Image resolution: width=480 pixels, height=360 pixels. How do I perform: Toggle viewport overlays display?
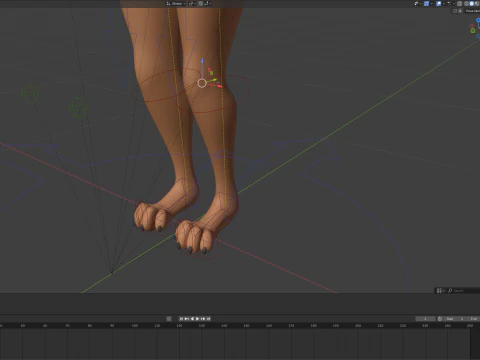click(x=439, y=4)
